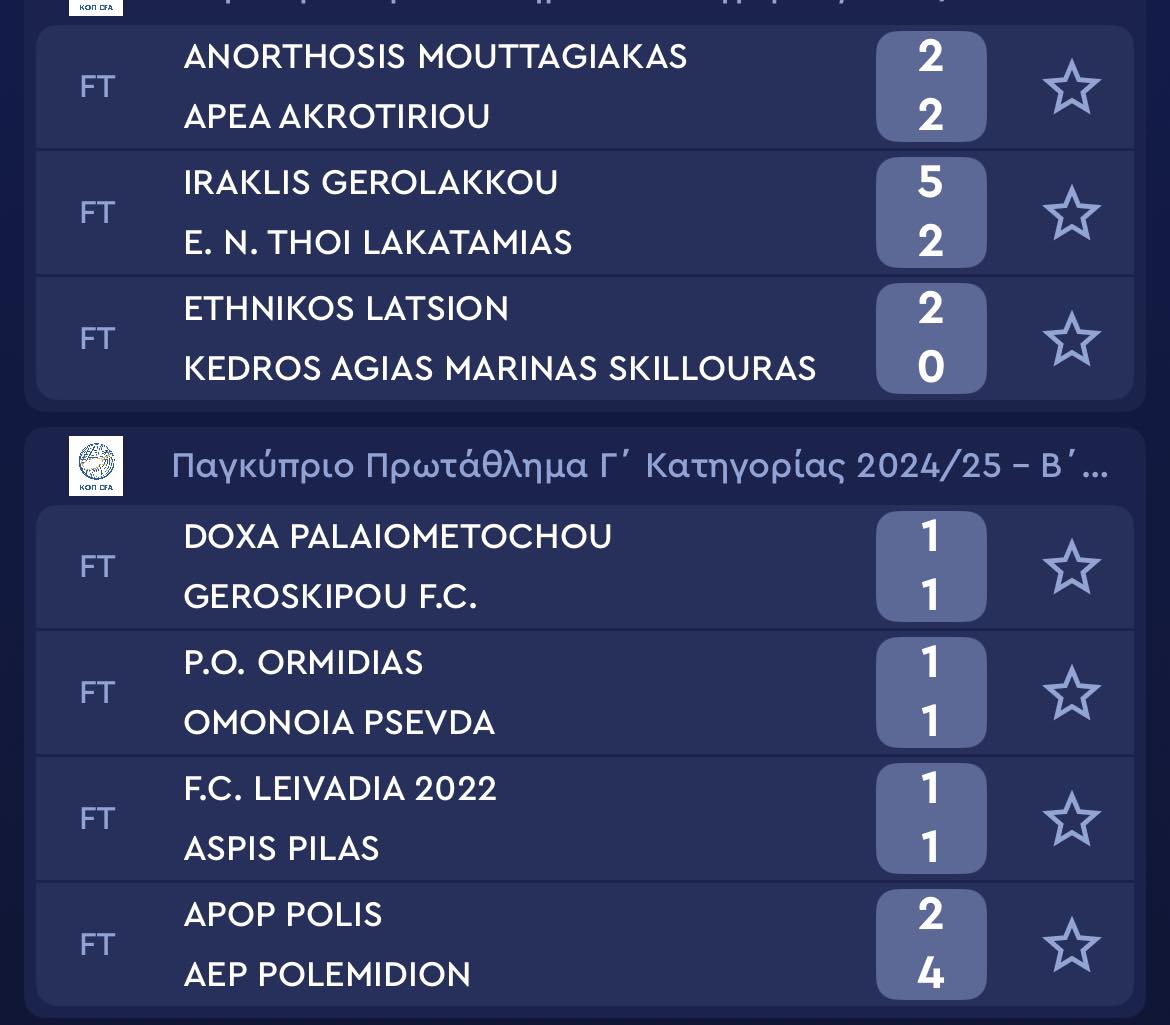Favorite the Anorthosis Mouttagiakas match star

click(x=1071, y=87)
